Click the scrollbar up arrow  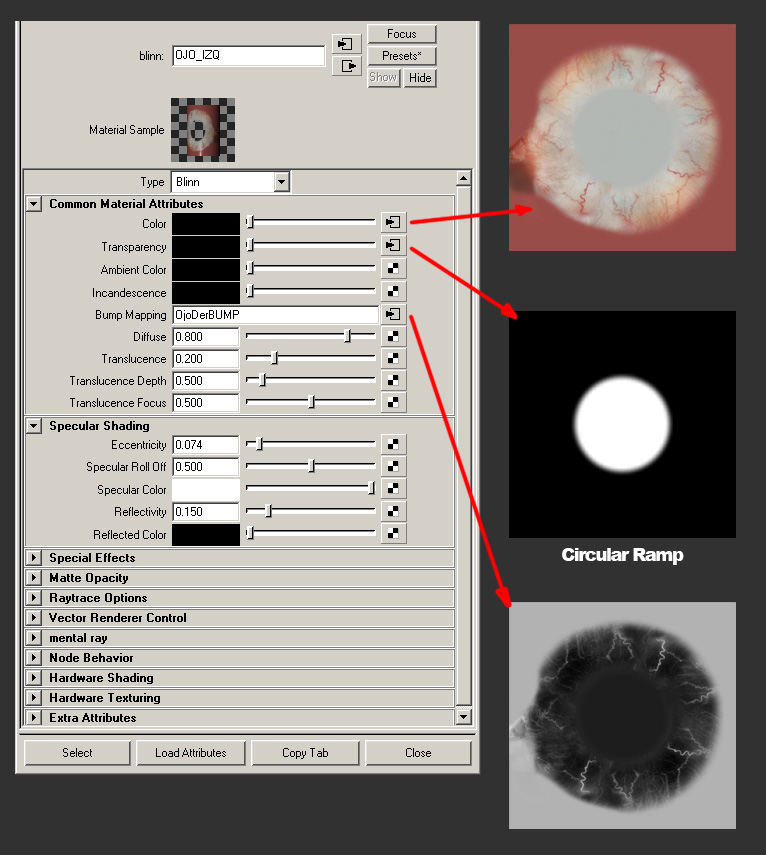point(463,178)
